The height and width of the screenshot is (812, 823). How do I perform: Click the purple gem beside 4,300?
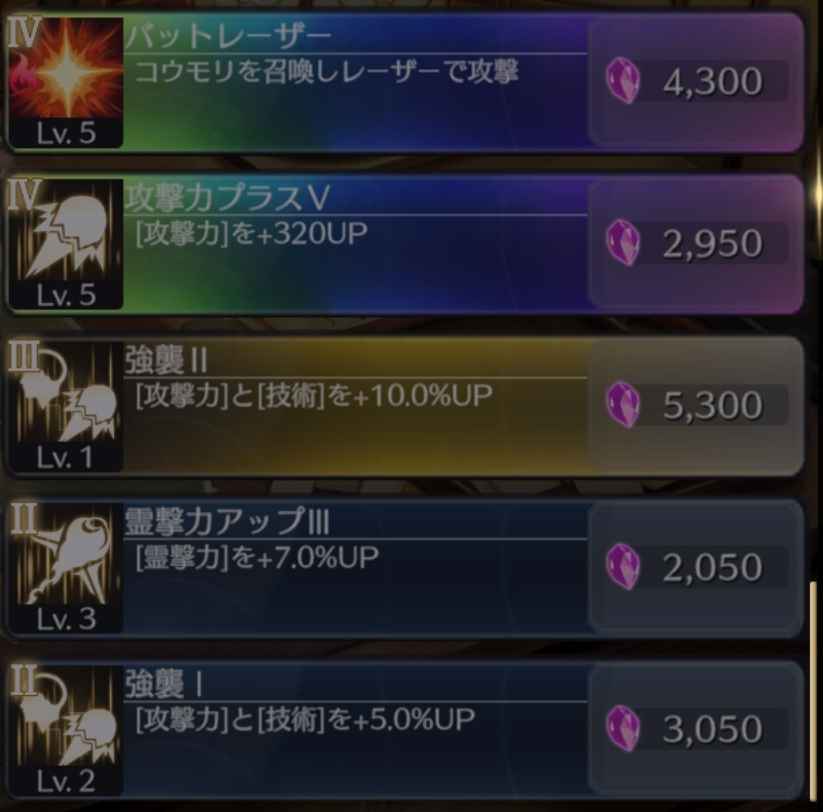(623, 80)
